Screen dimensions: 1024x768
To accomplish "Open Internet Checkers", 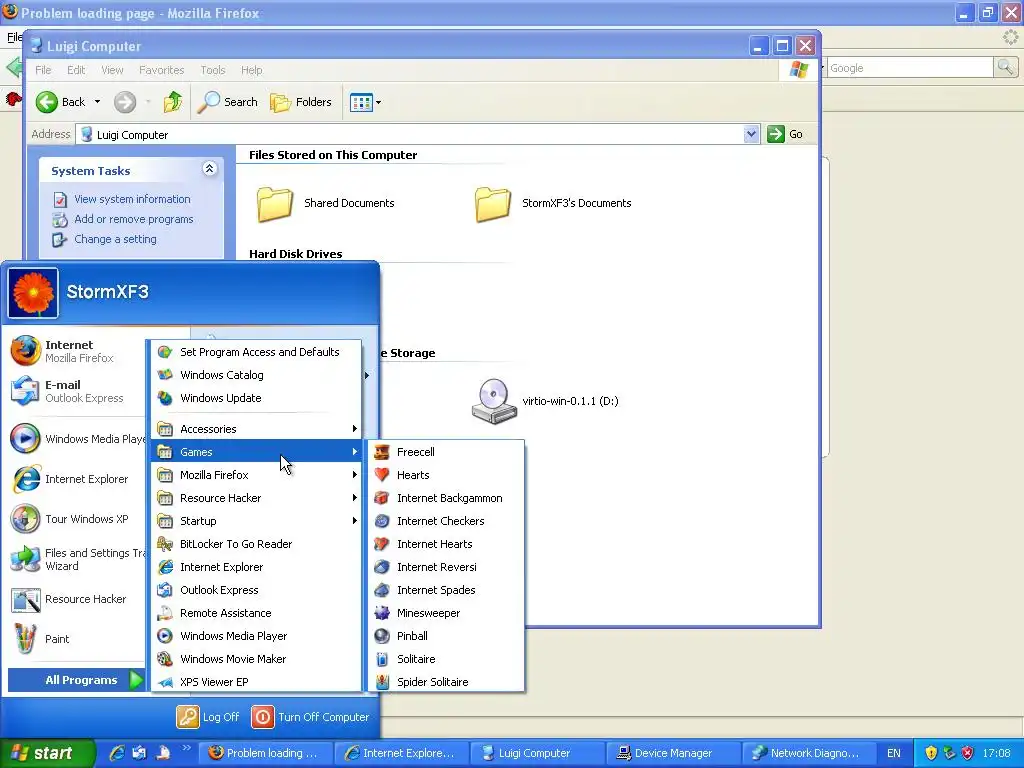I will click(447, 521).
